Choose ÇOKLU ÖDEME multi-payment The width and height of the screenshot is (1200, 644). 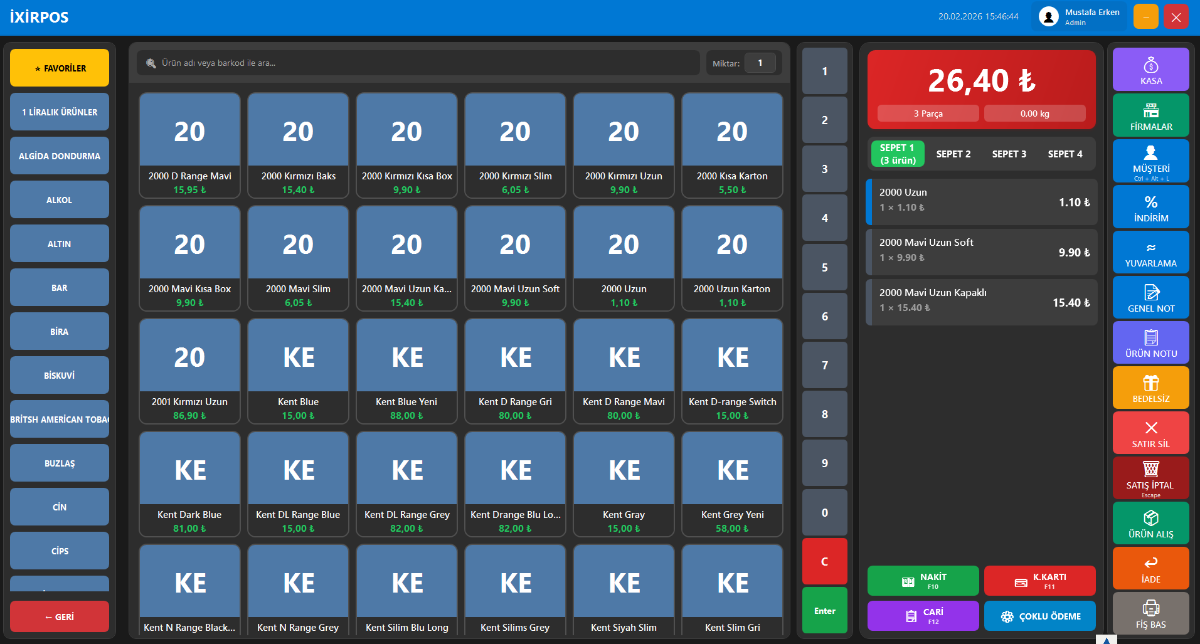click(1039, 616)
